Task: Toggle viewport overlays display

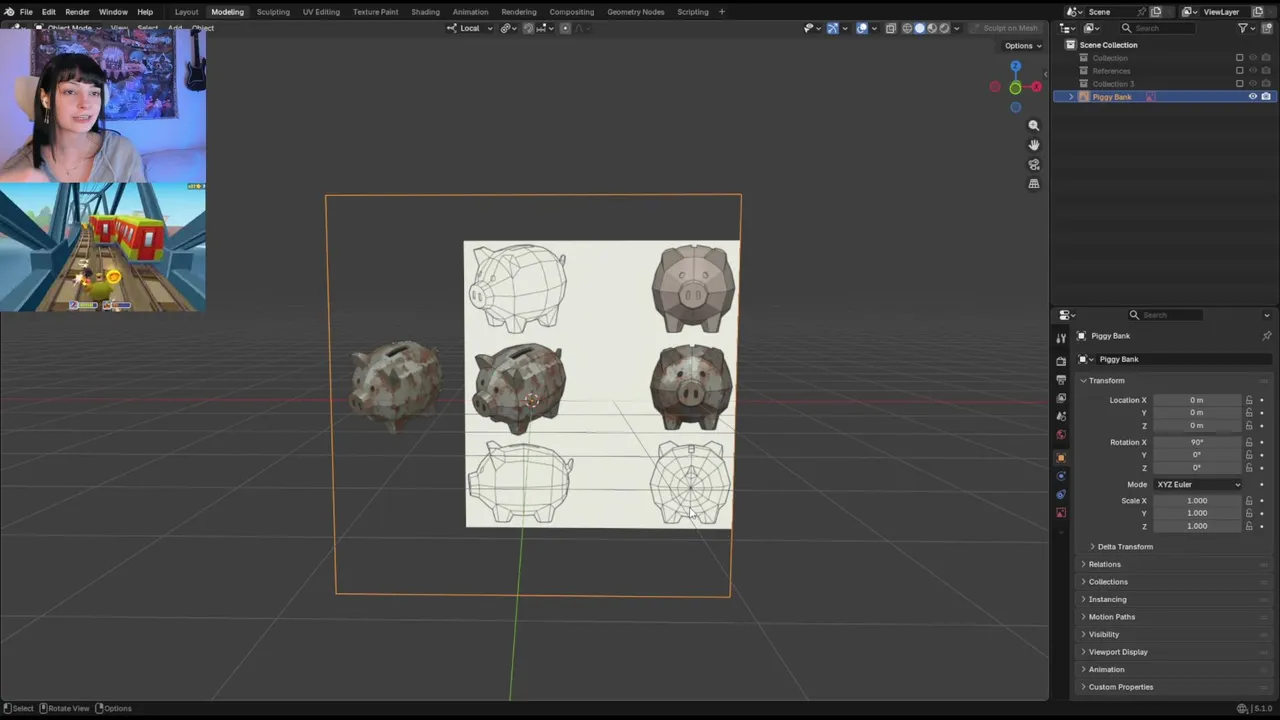Action: [x=862, y=28]
